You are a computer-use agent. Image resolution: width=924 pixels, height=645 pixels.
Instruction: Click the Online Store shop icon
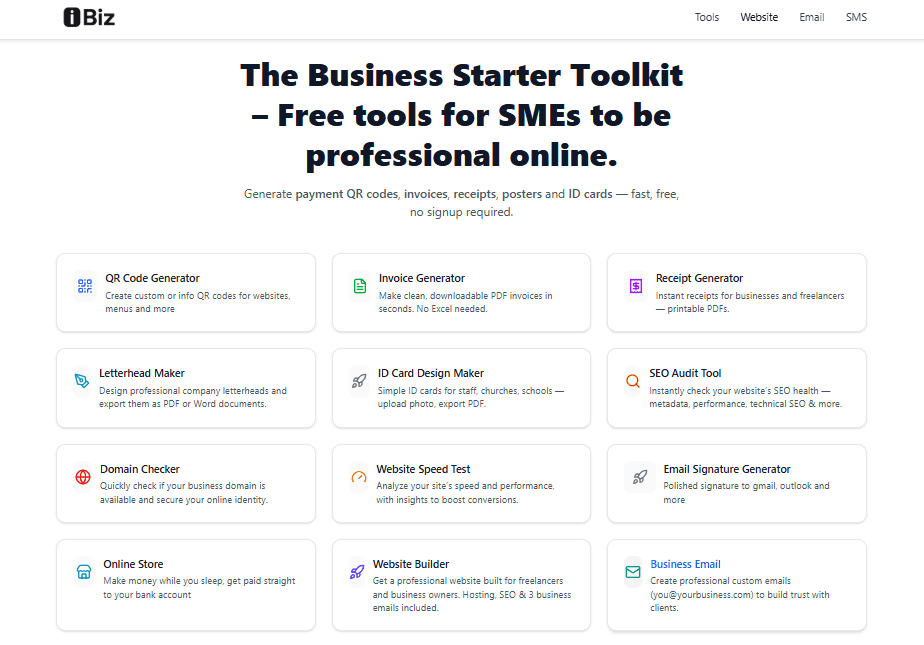coord(84,572)
